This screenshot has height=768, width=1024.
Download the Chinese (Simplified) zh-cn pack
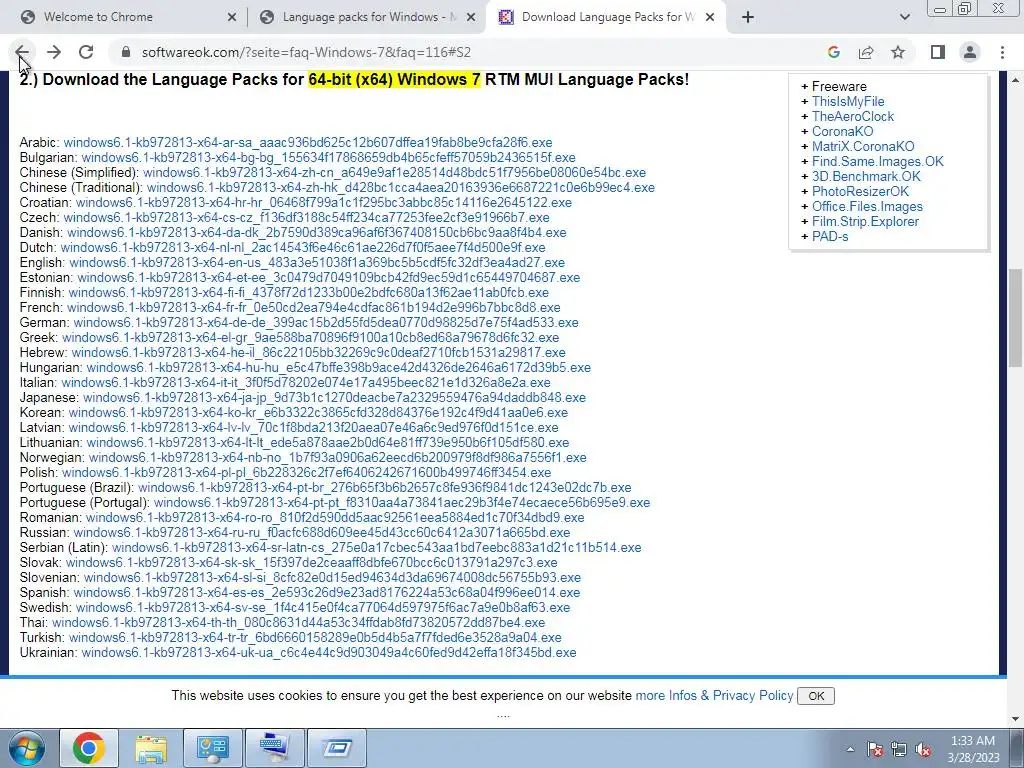pos(394,172)
